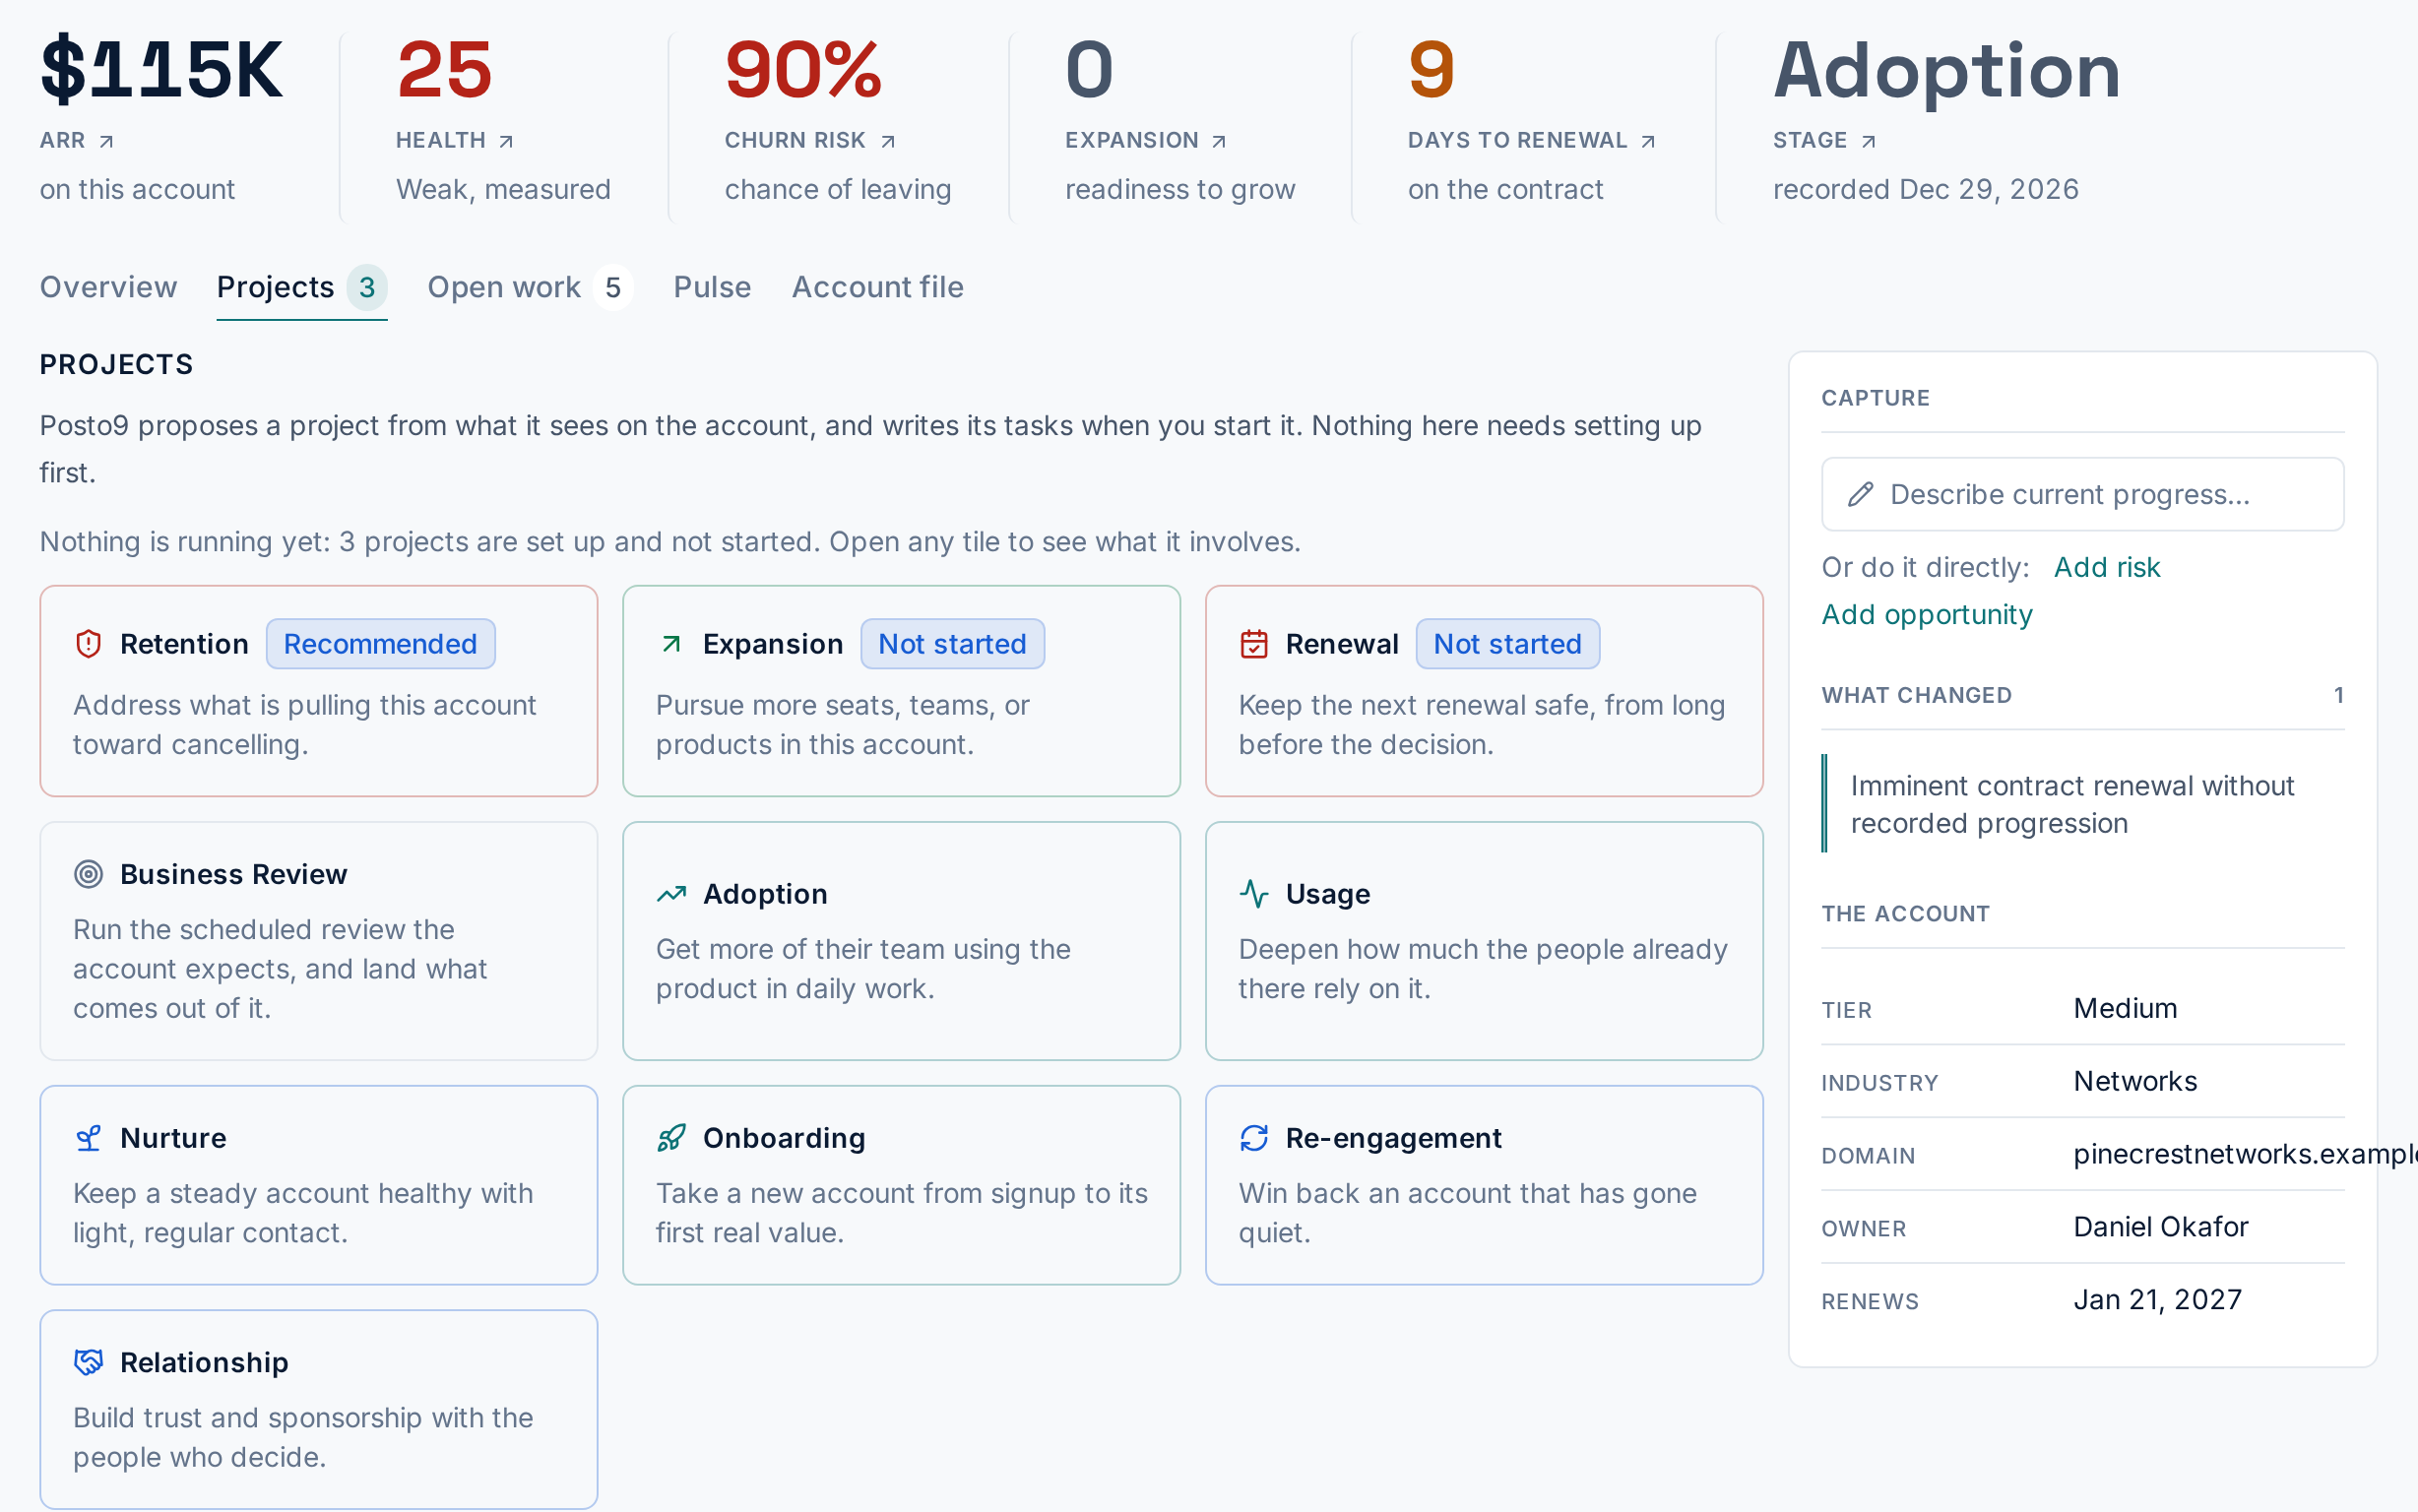
Task: Click the arrow icon next to ARR
Action: (106, 142)
